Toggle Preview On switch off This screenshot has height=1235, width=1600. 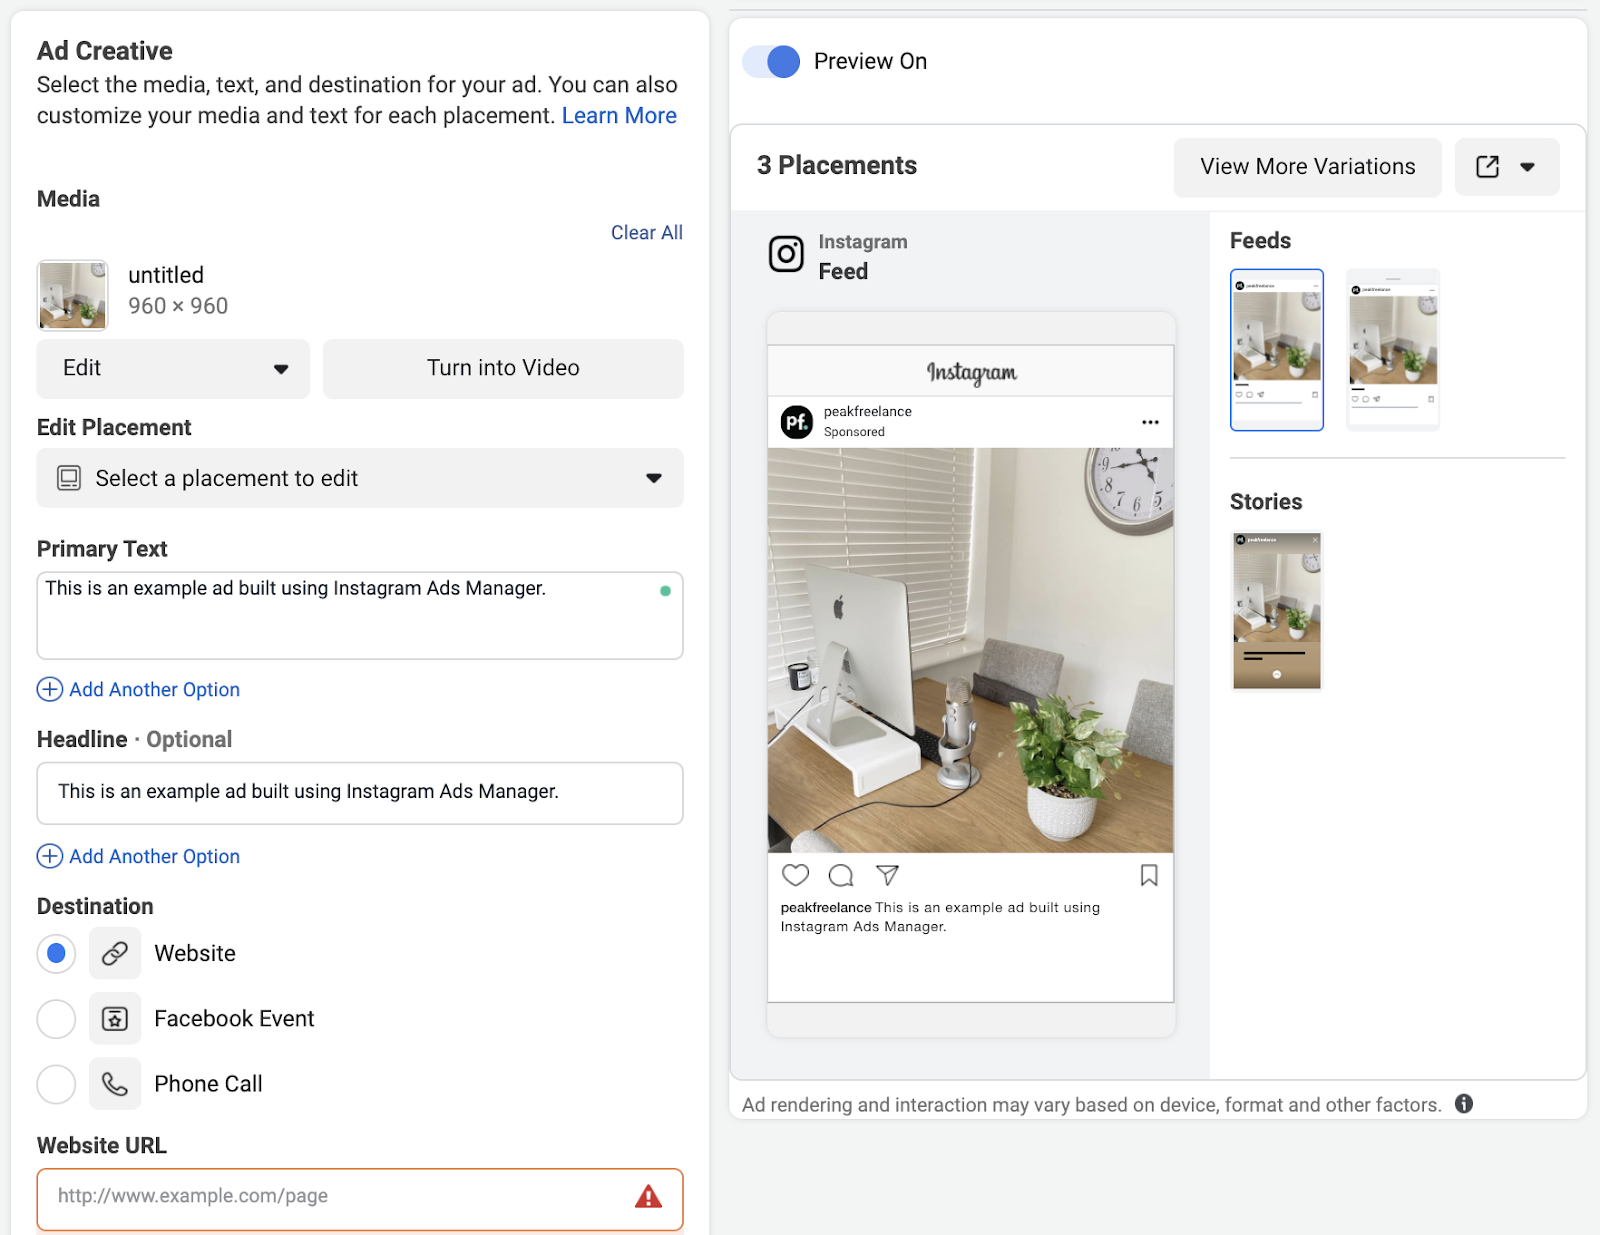tap(770, 61)
